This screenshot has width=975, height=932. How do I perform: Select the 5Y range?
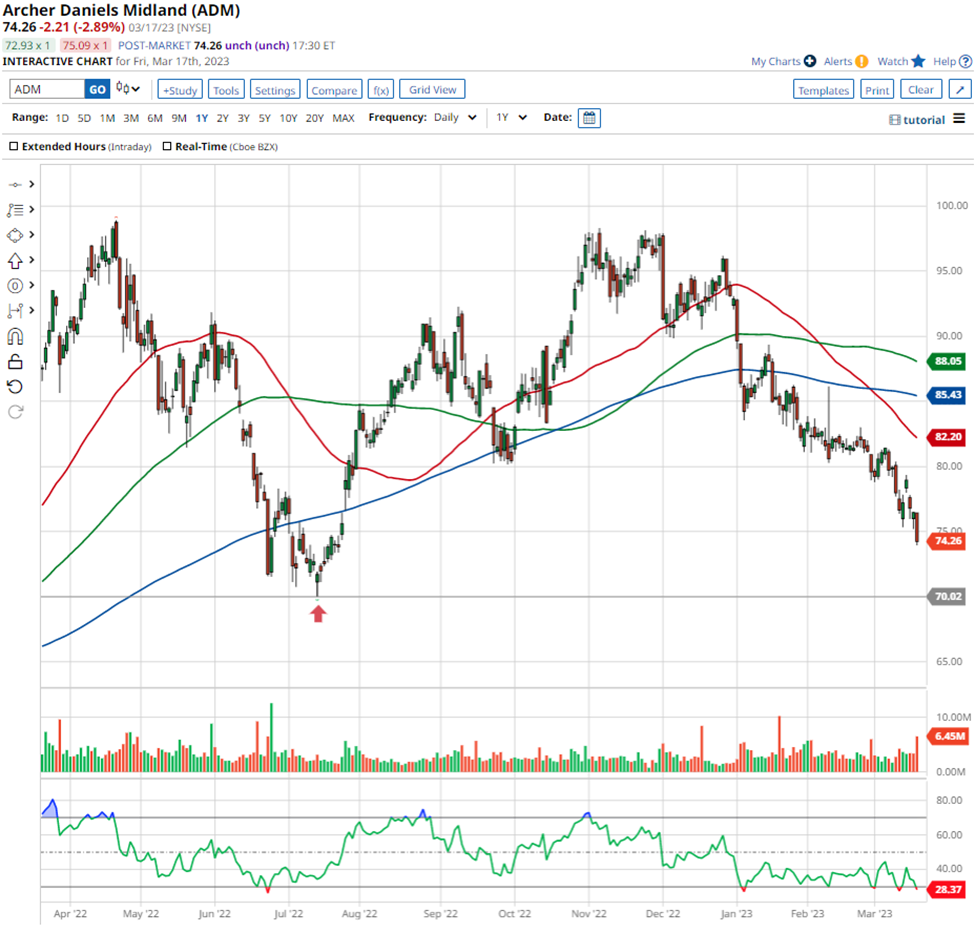click(264, 118)
